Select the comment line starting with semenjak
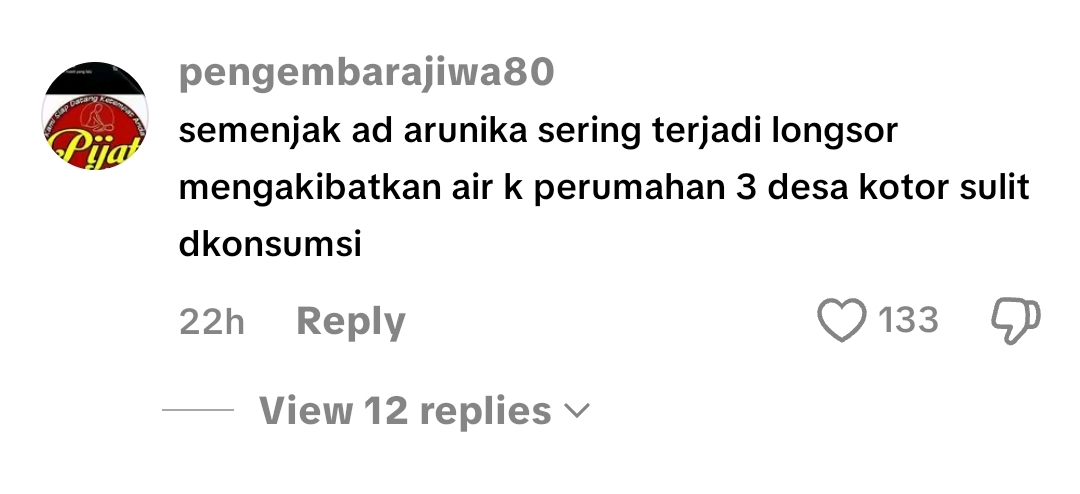 538,131
